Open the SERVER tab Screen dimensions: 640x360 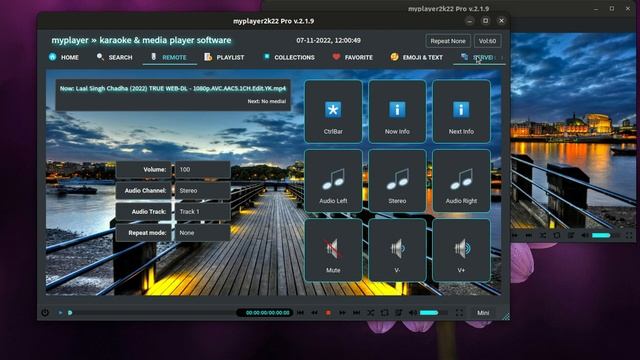[478, 57]
